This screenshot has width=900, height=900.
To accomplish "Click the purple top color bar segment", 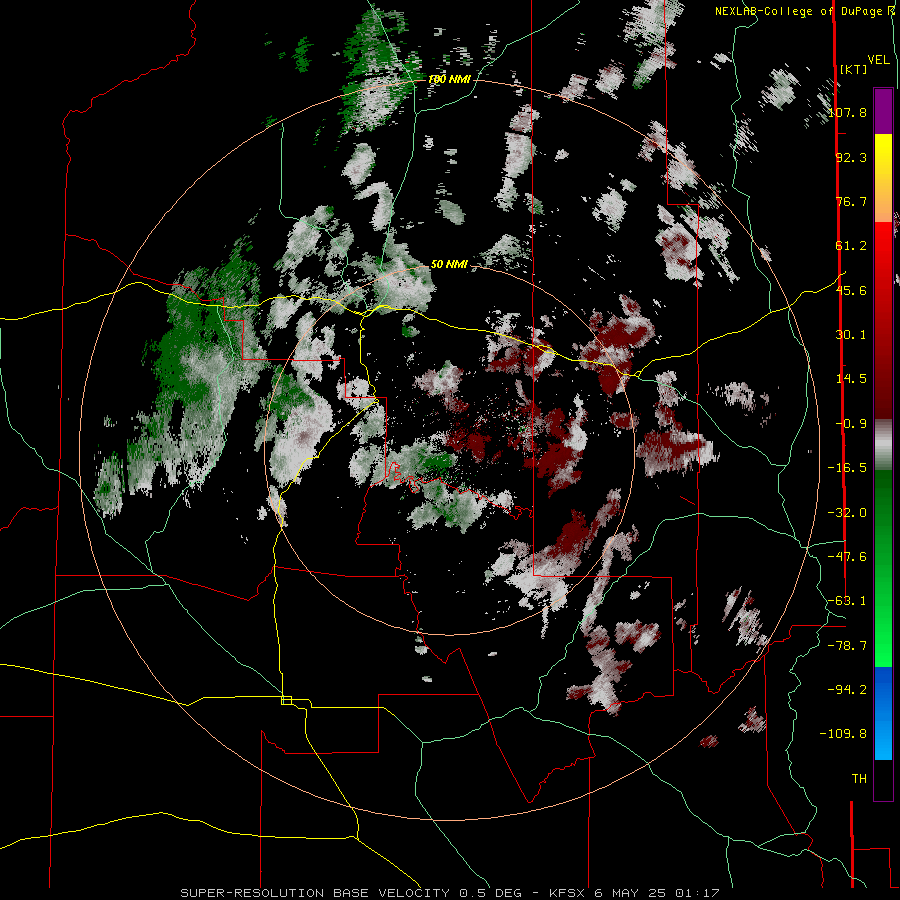I will tap(883, 111).
